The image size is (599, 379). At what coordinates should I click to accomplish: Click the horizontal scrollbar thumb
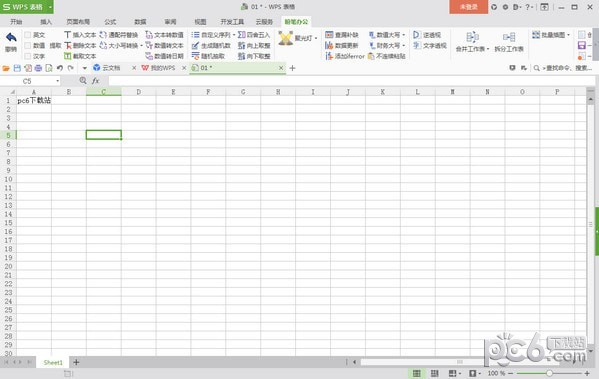pyautogui.click(x=460, y=362)
